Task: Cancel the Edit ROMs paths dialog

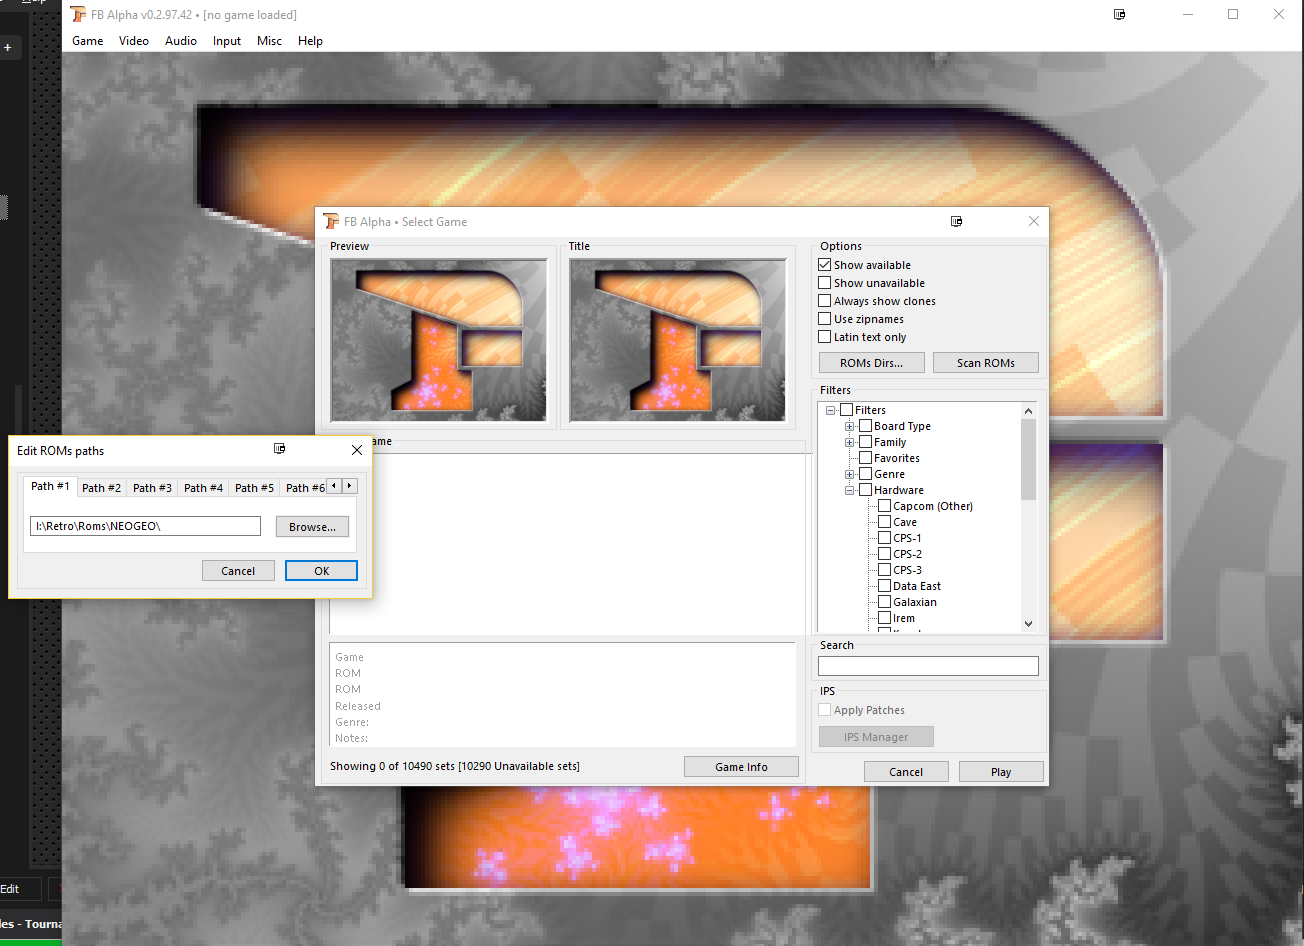Action: pyautogui.click(x=238, y=571)
